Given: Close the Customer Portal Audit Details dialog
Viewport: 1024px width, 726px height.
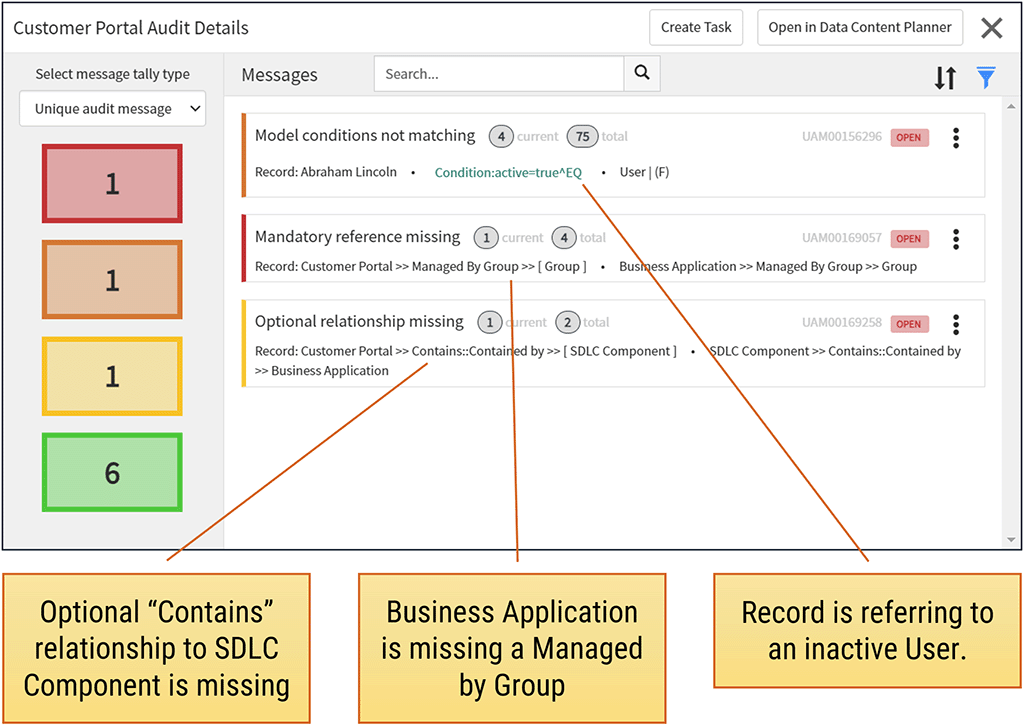Looking at the screenshot, I should 991,27.
